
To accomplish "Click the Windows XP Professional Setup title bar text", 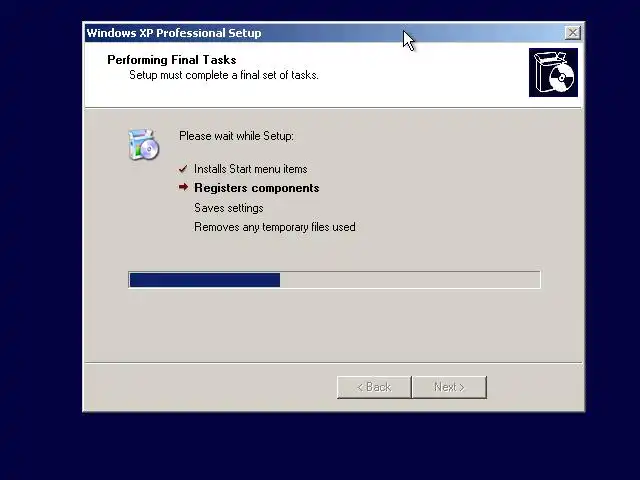I will pyautogui.click(x=174, y=33).
